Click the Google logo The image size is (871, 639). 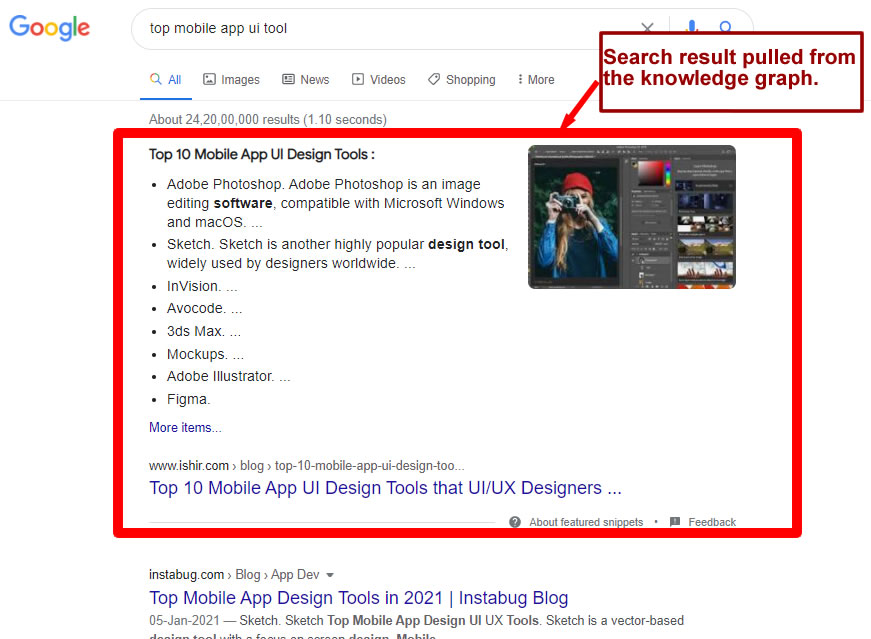point(49,27)
